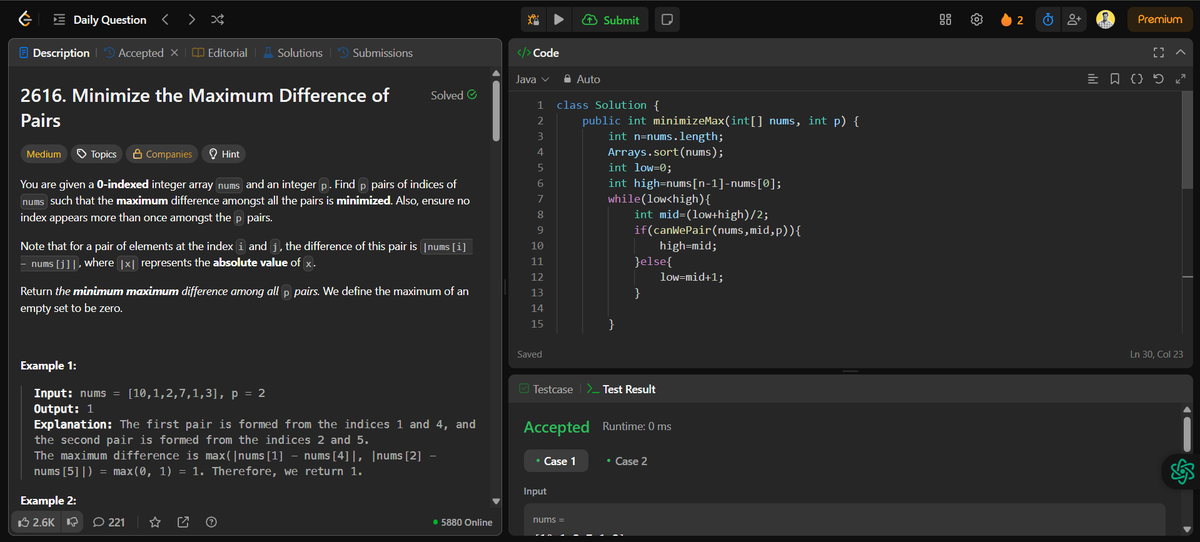Share the problem via the share icon
The height and width of the screenshot is (542, 1200).
click(x=183, y=522)
